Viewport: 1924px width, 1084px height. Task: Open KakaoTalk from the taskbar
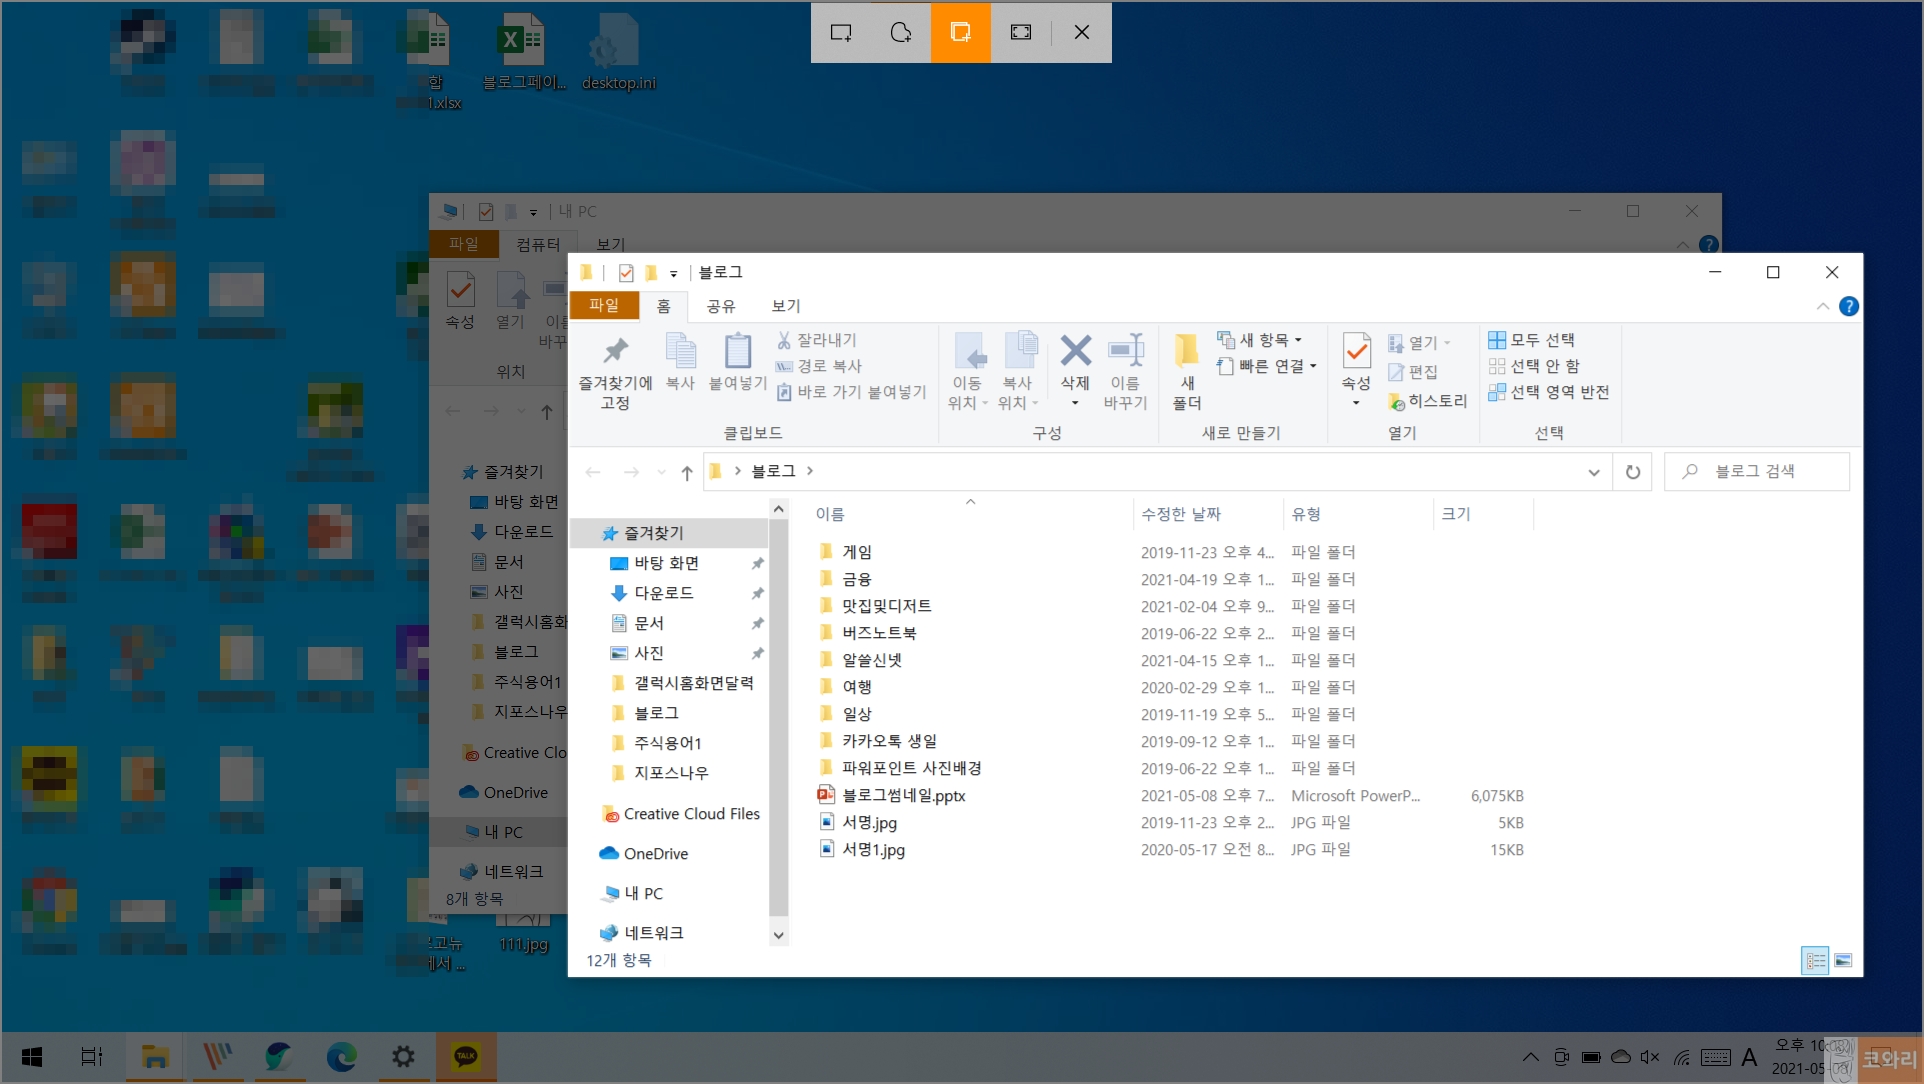coord(466,1056)
